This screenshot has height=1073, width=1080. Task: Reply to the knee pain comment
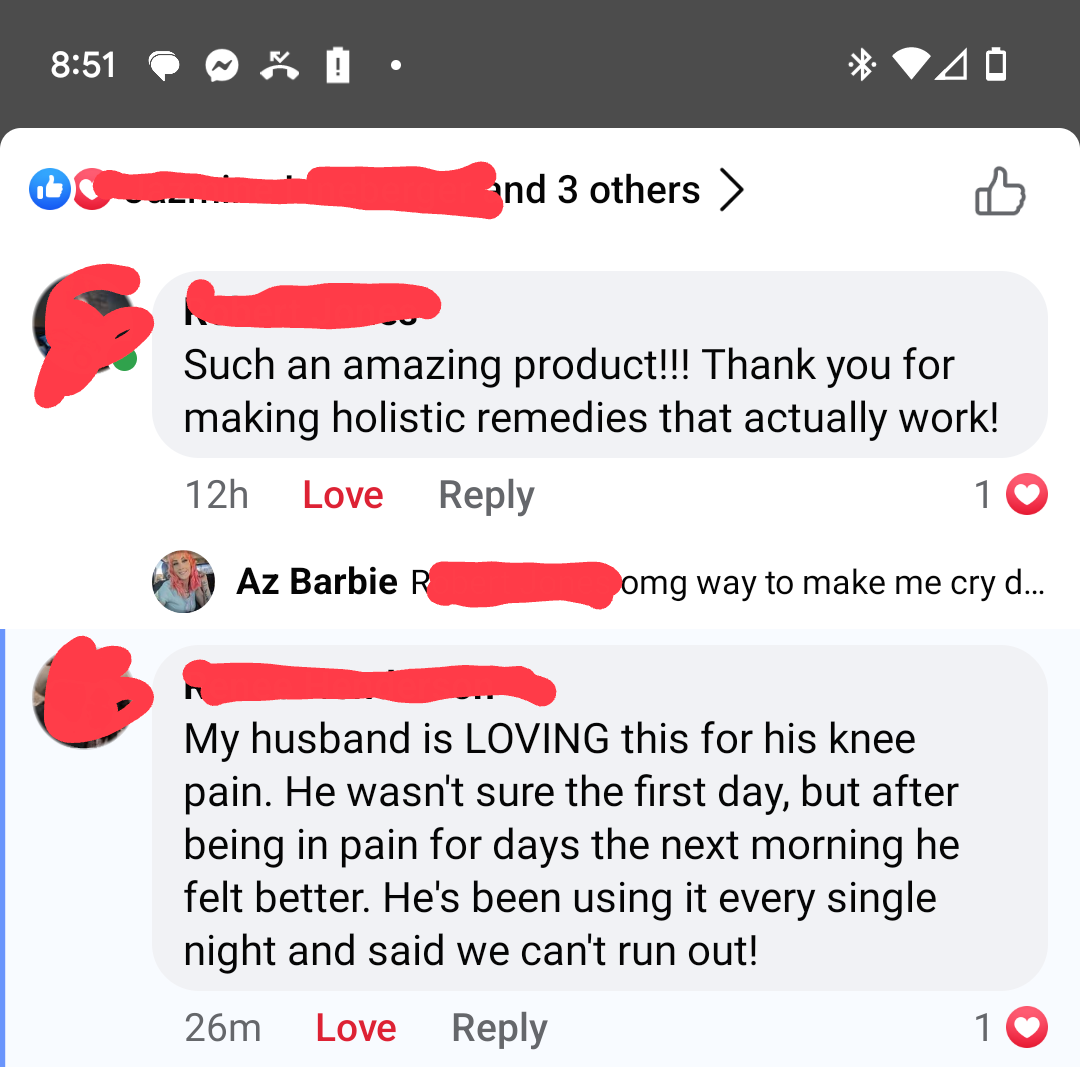point(499,1028)
